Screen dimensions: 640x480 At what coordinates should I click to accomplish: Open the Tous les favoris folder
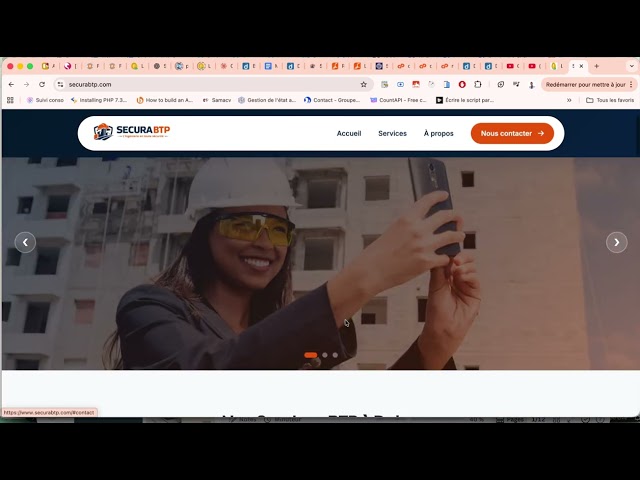[x=610, y=100]
